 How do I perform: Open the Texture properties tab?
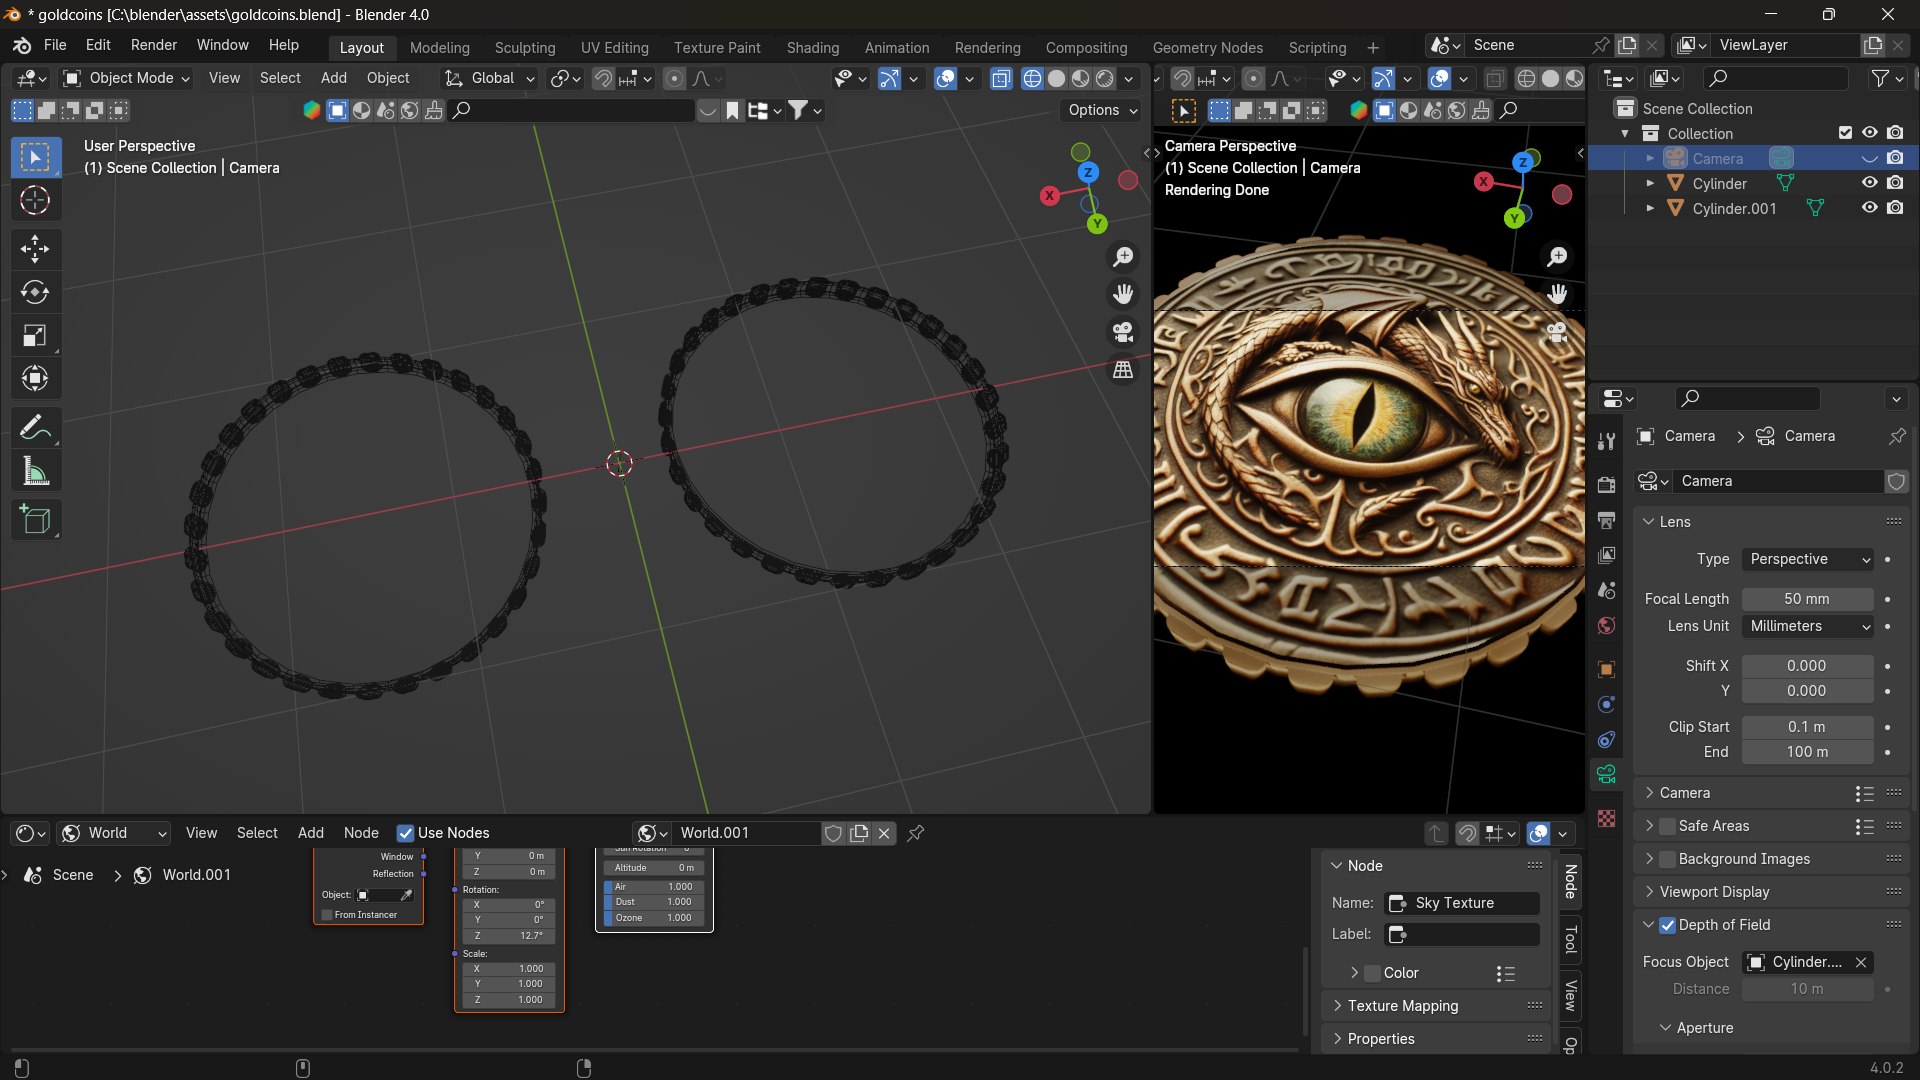point(1606,819)
